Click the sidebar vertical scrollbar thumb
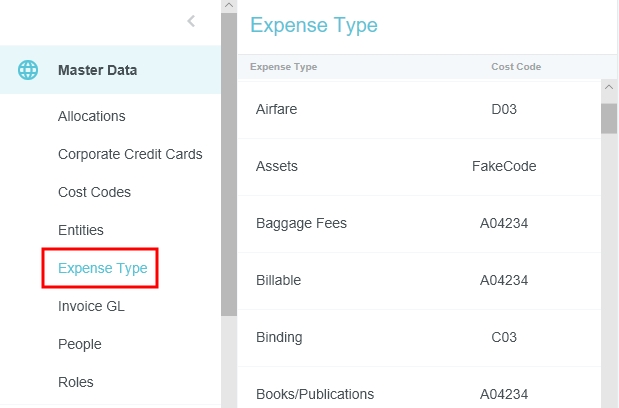619x408 pixels. pyautogui.click(x=228, y=160)
